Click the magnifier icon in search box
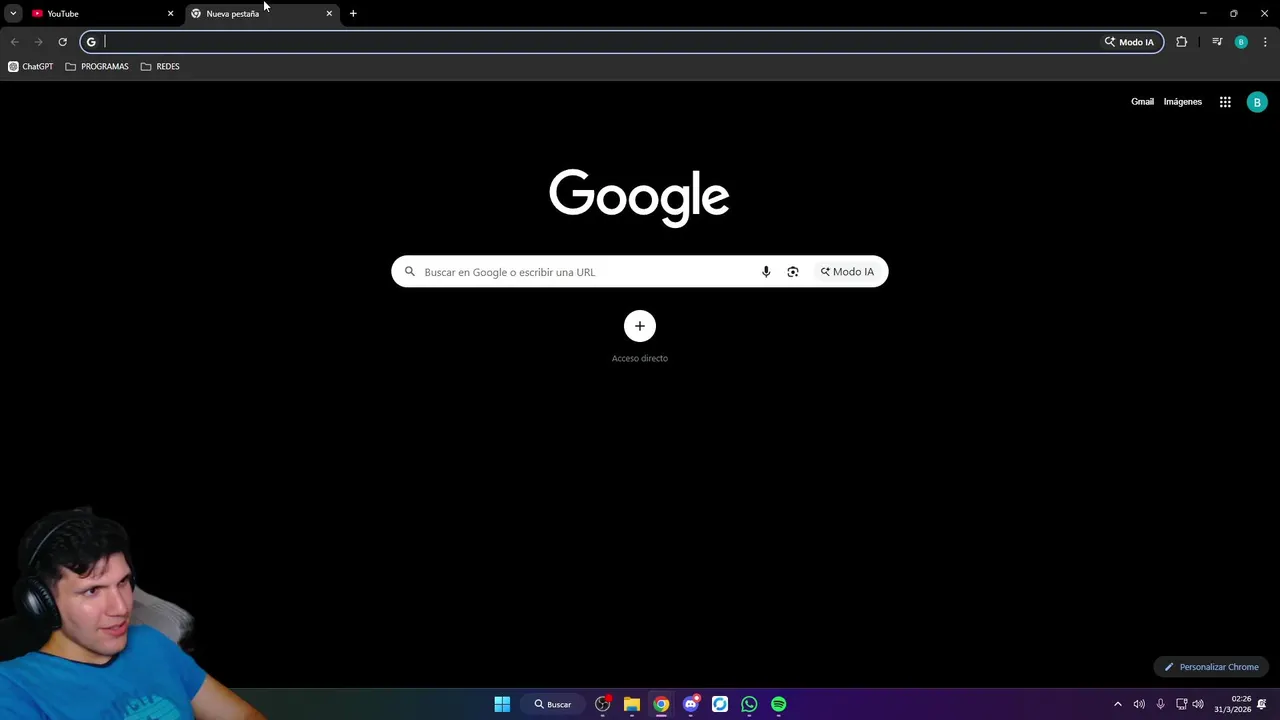 click(x=409, y=272)
